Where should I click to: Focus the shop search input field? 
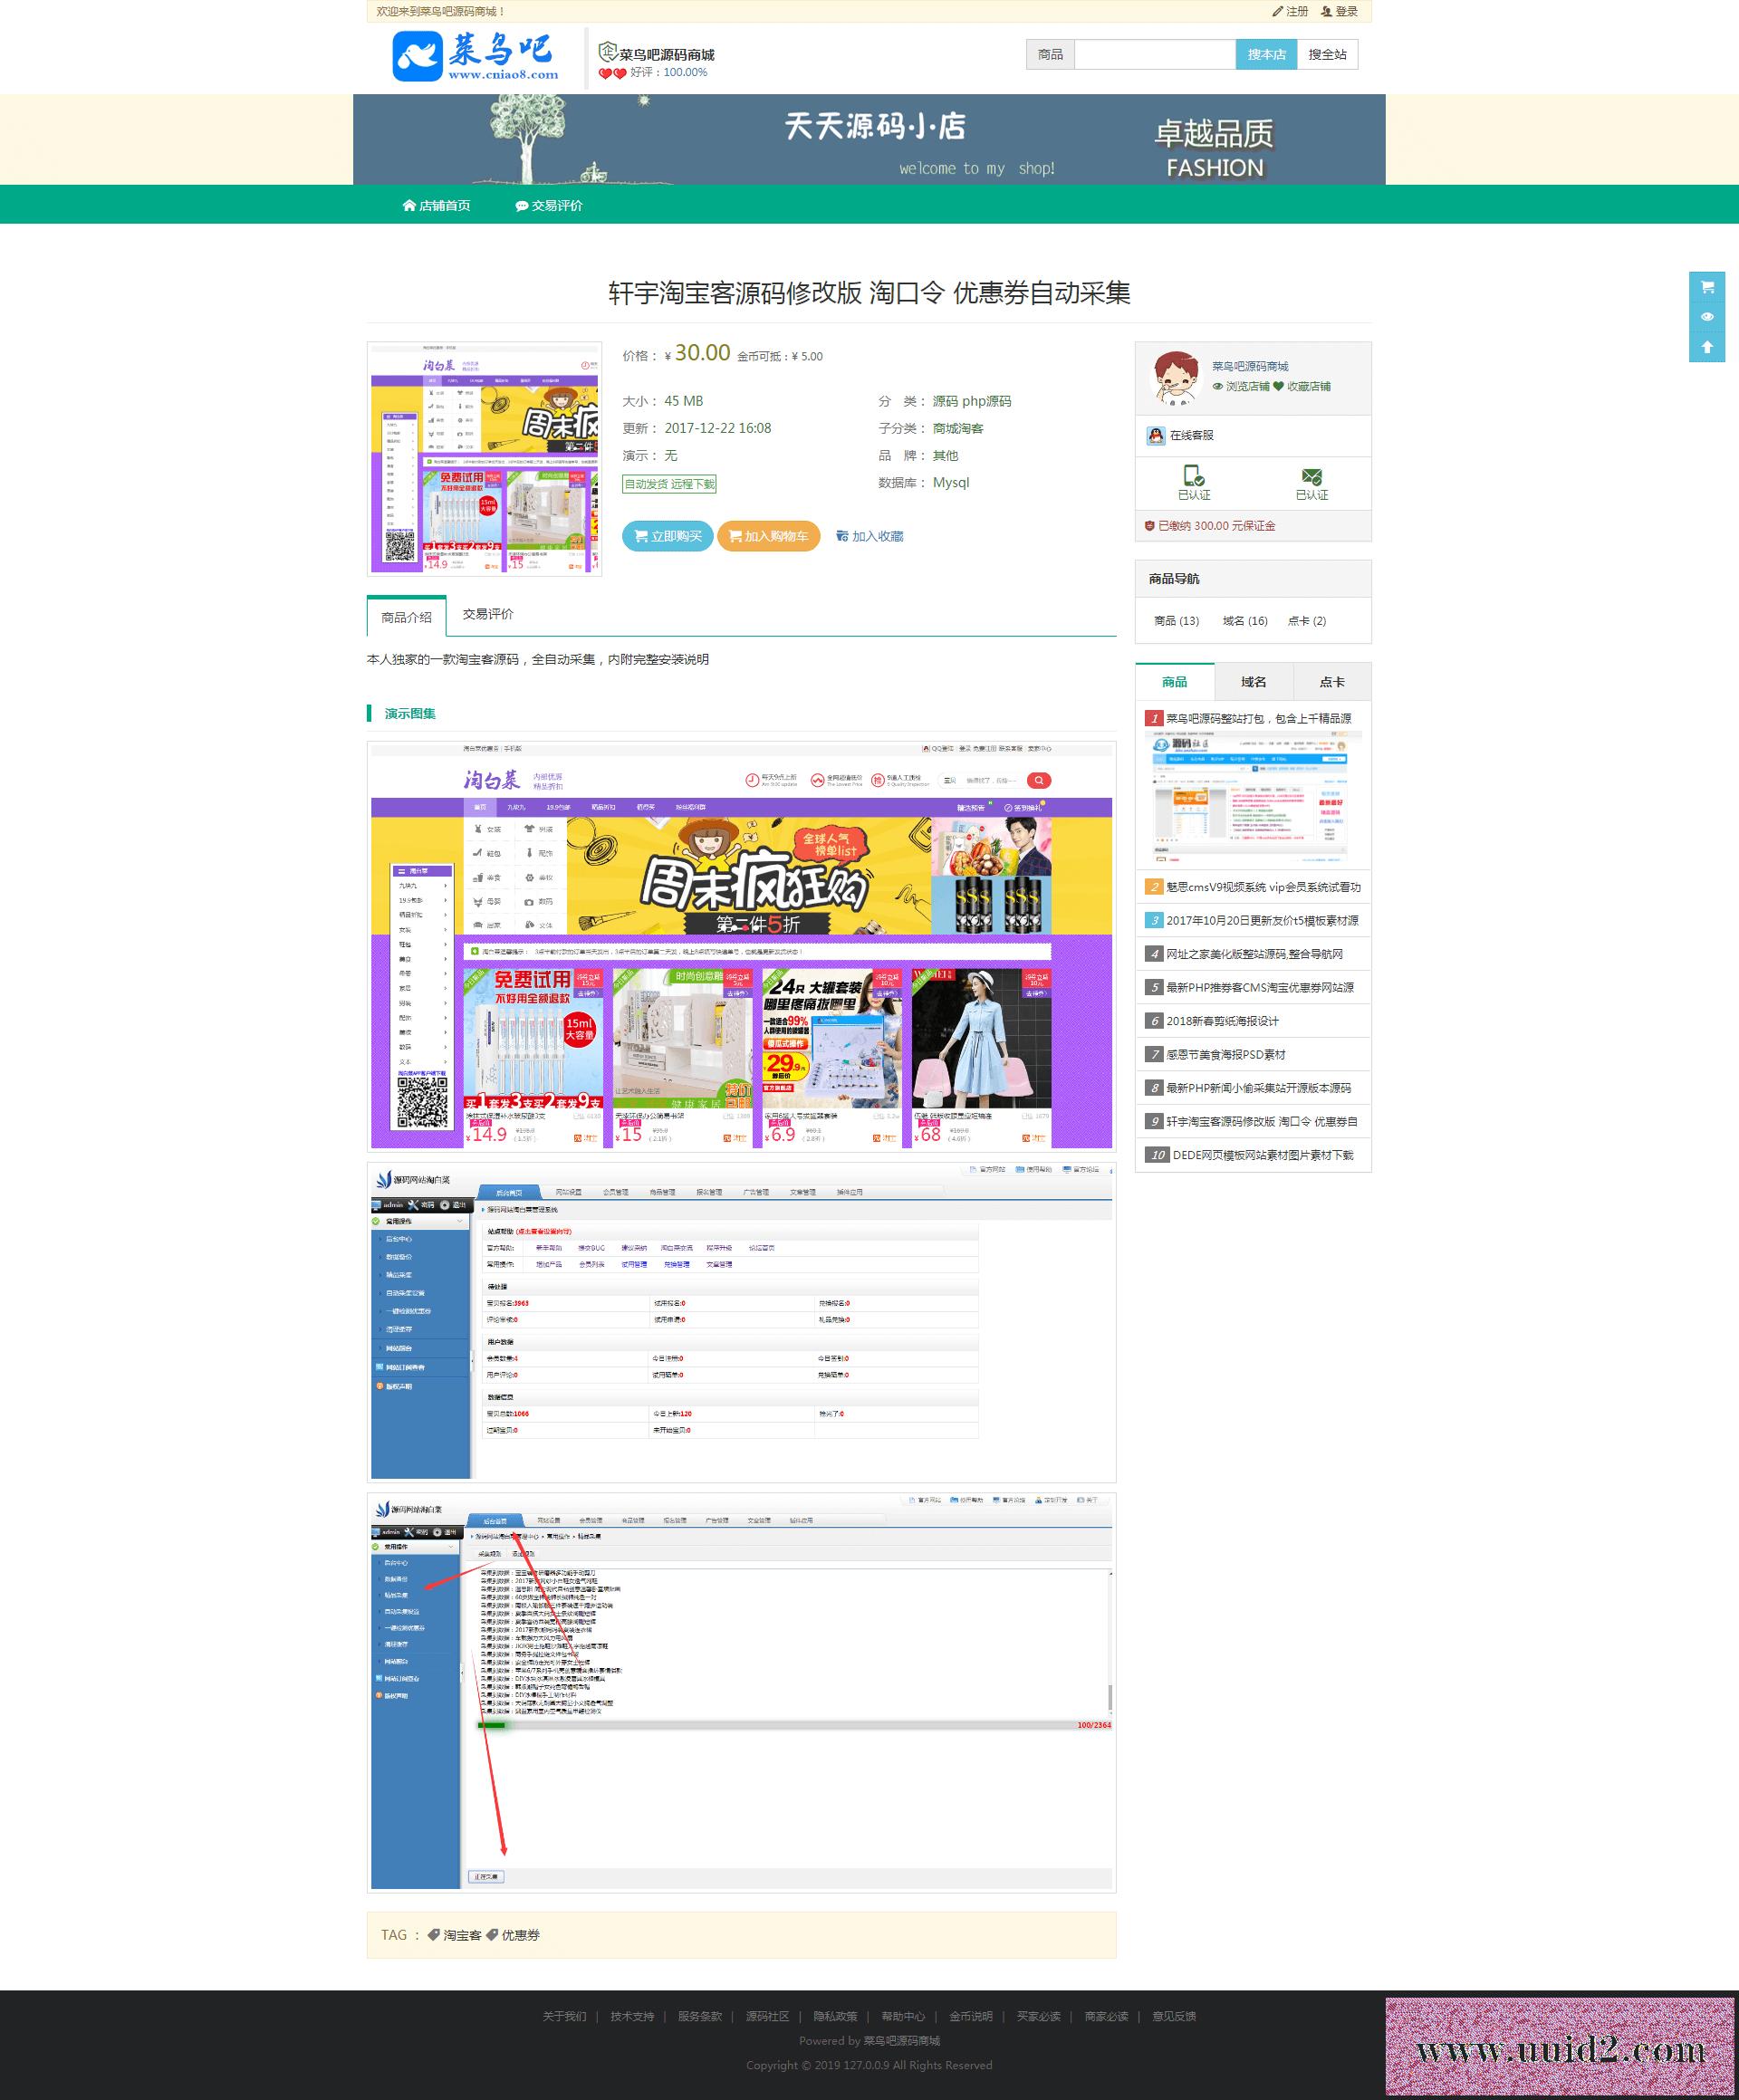(1155, 55)
